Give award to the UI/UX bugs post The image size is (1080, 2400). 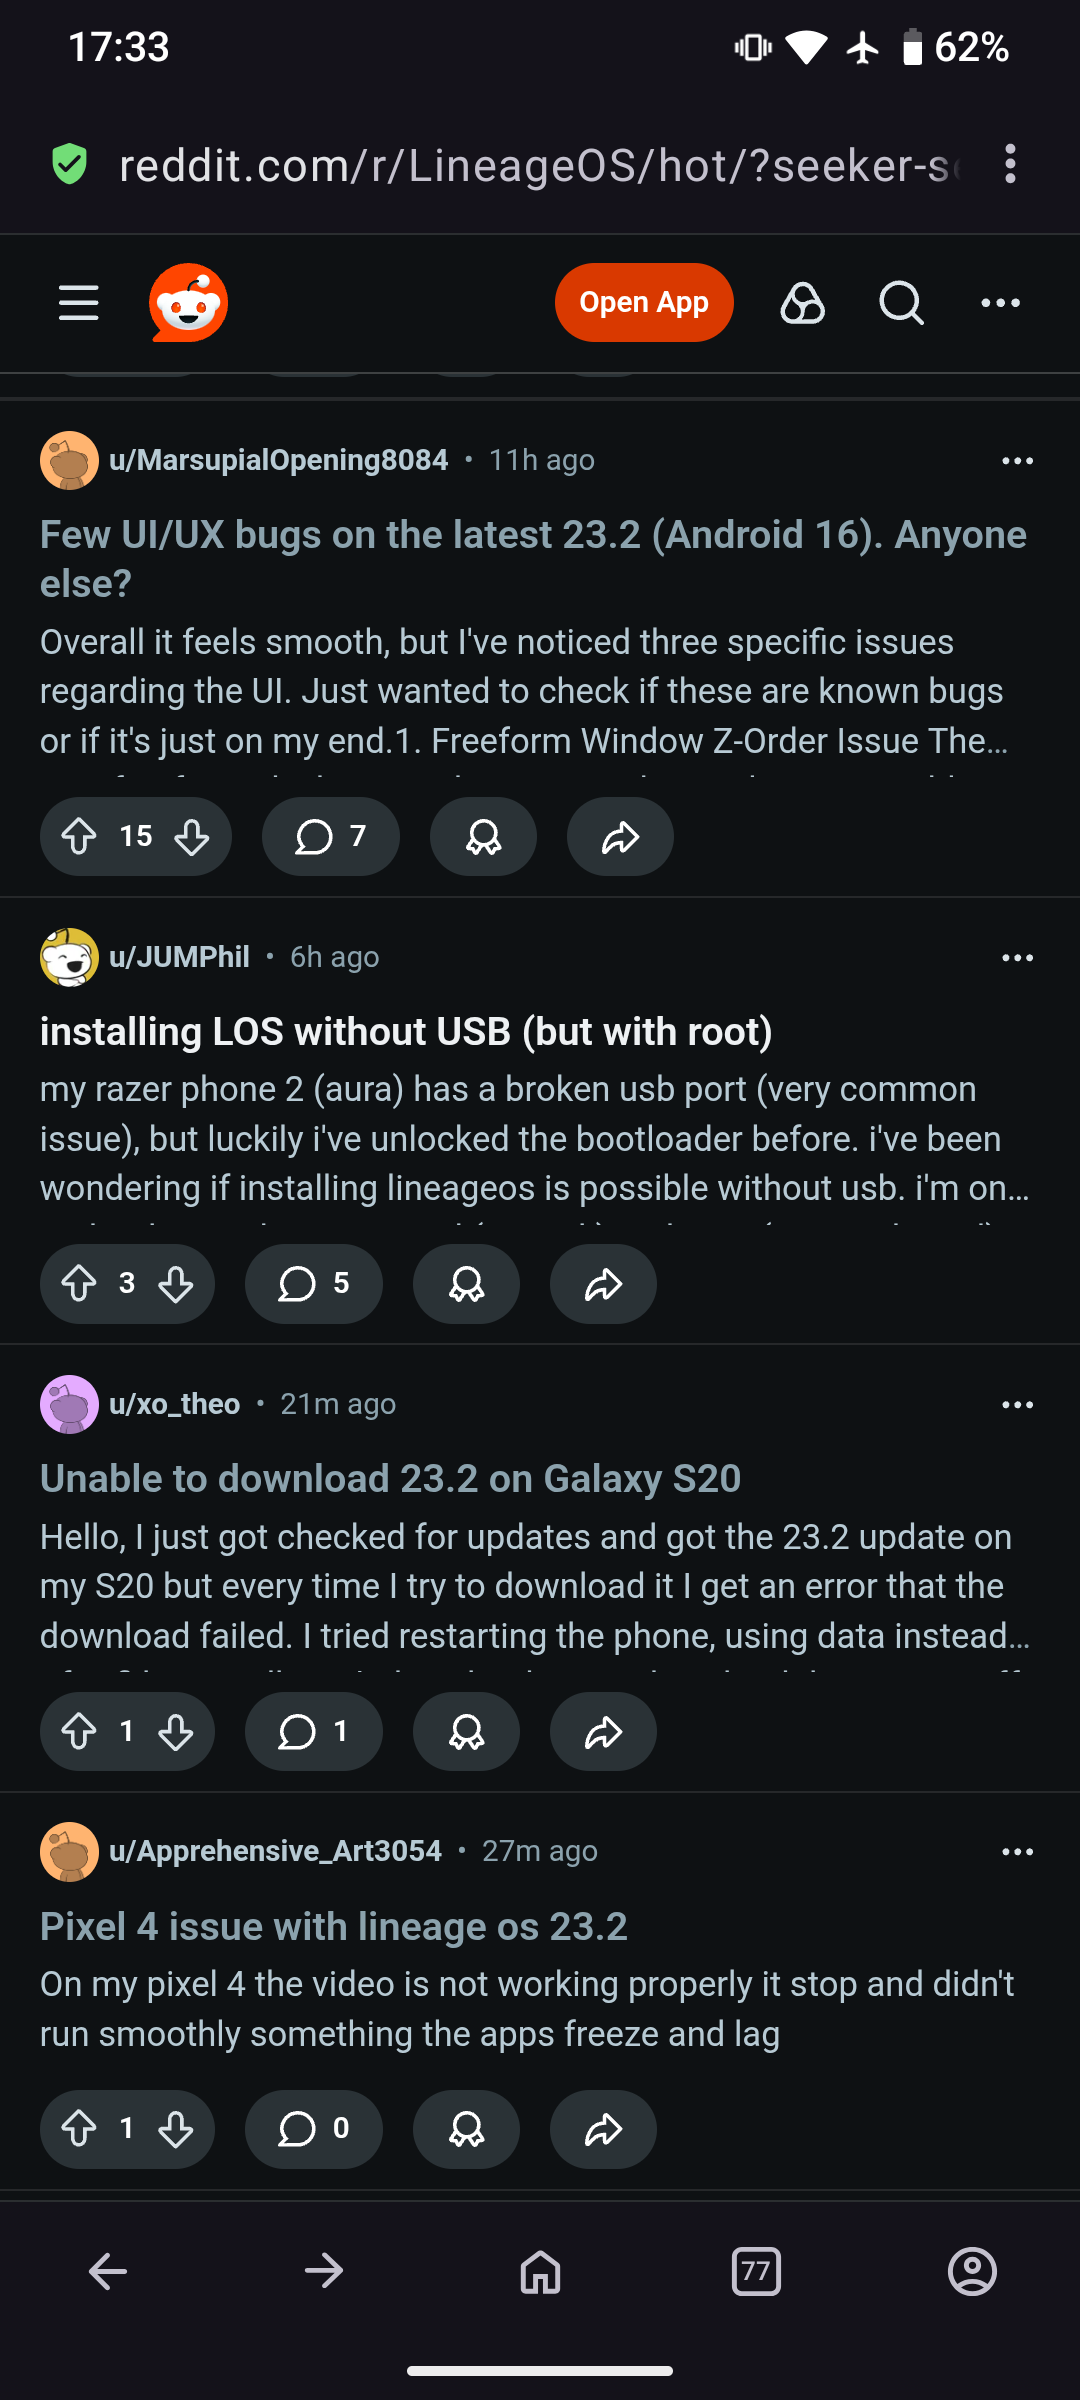point(483,837)
